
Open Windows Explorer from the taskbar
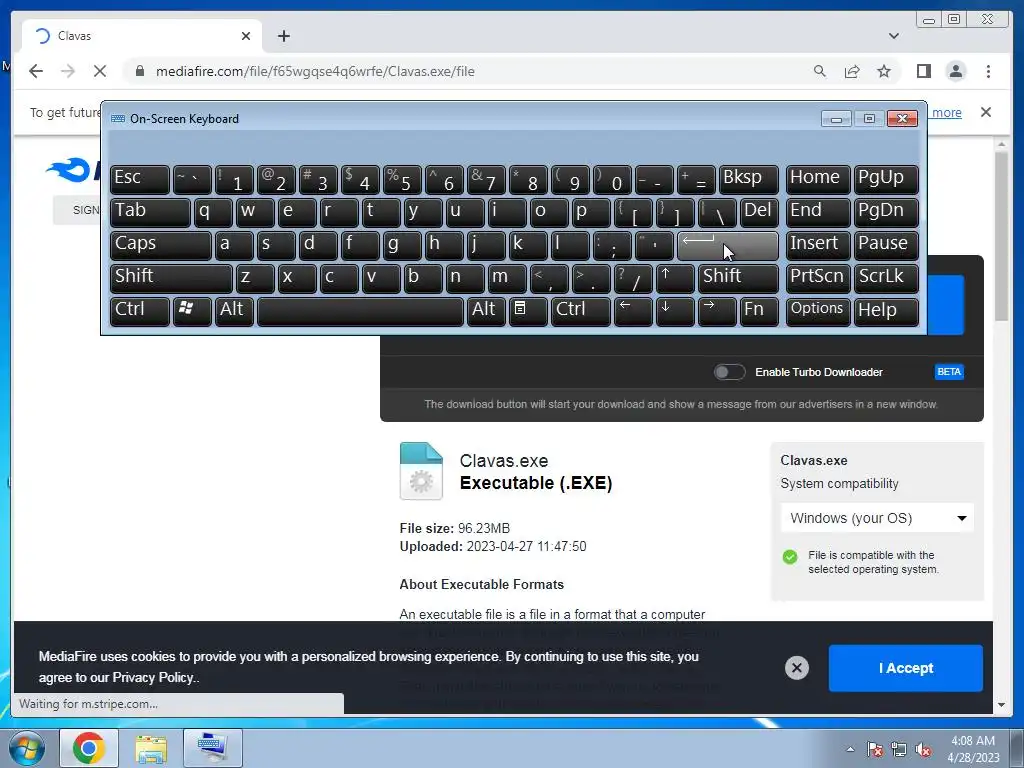pos(151,748)
